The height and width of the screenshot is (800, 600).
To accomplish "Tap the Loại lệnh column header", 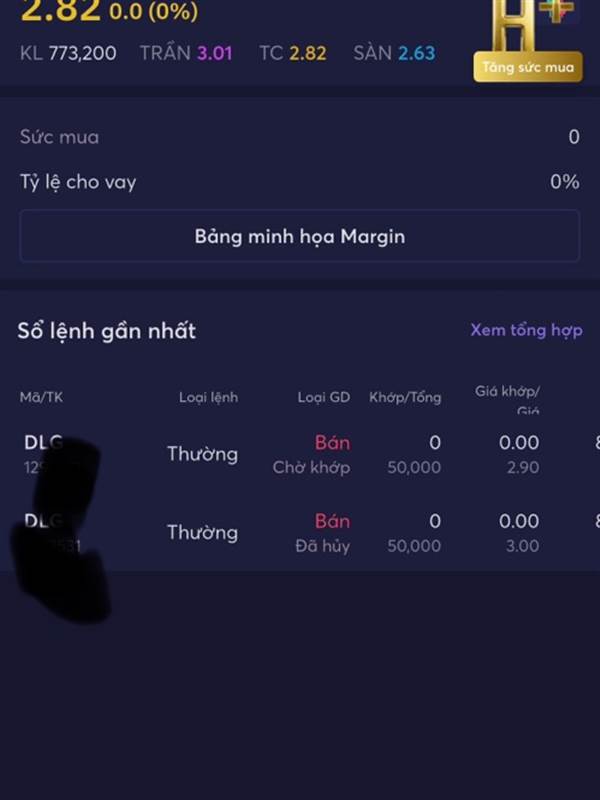I will [x=208, y=397].
